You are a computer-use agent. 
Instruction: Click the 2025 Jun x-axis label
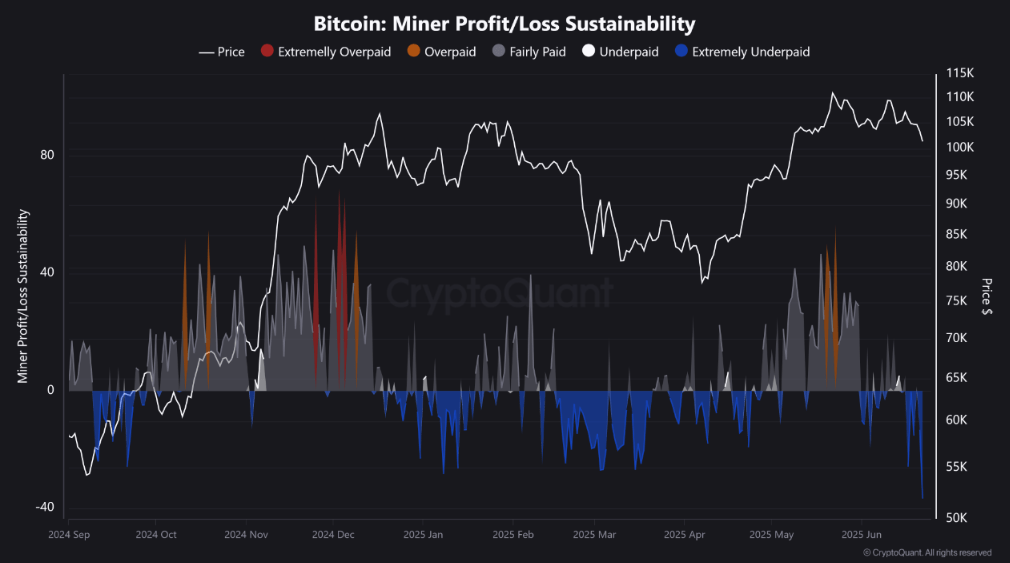860,535
